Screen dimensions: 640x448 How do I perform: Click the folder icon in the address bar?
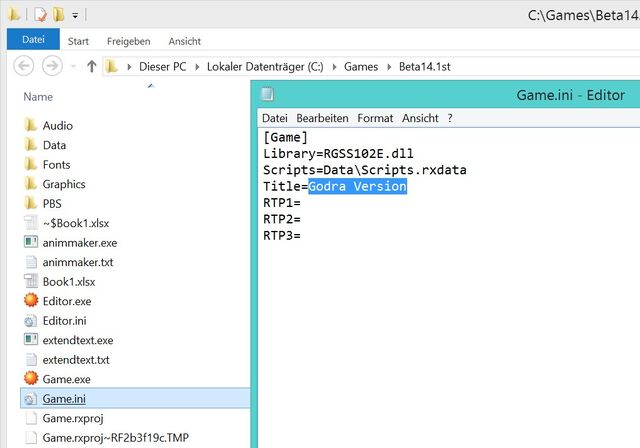coord(111,66)
